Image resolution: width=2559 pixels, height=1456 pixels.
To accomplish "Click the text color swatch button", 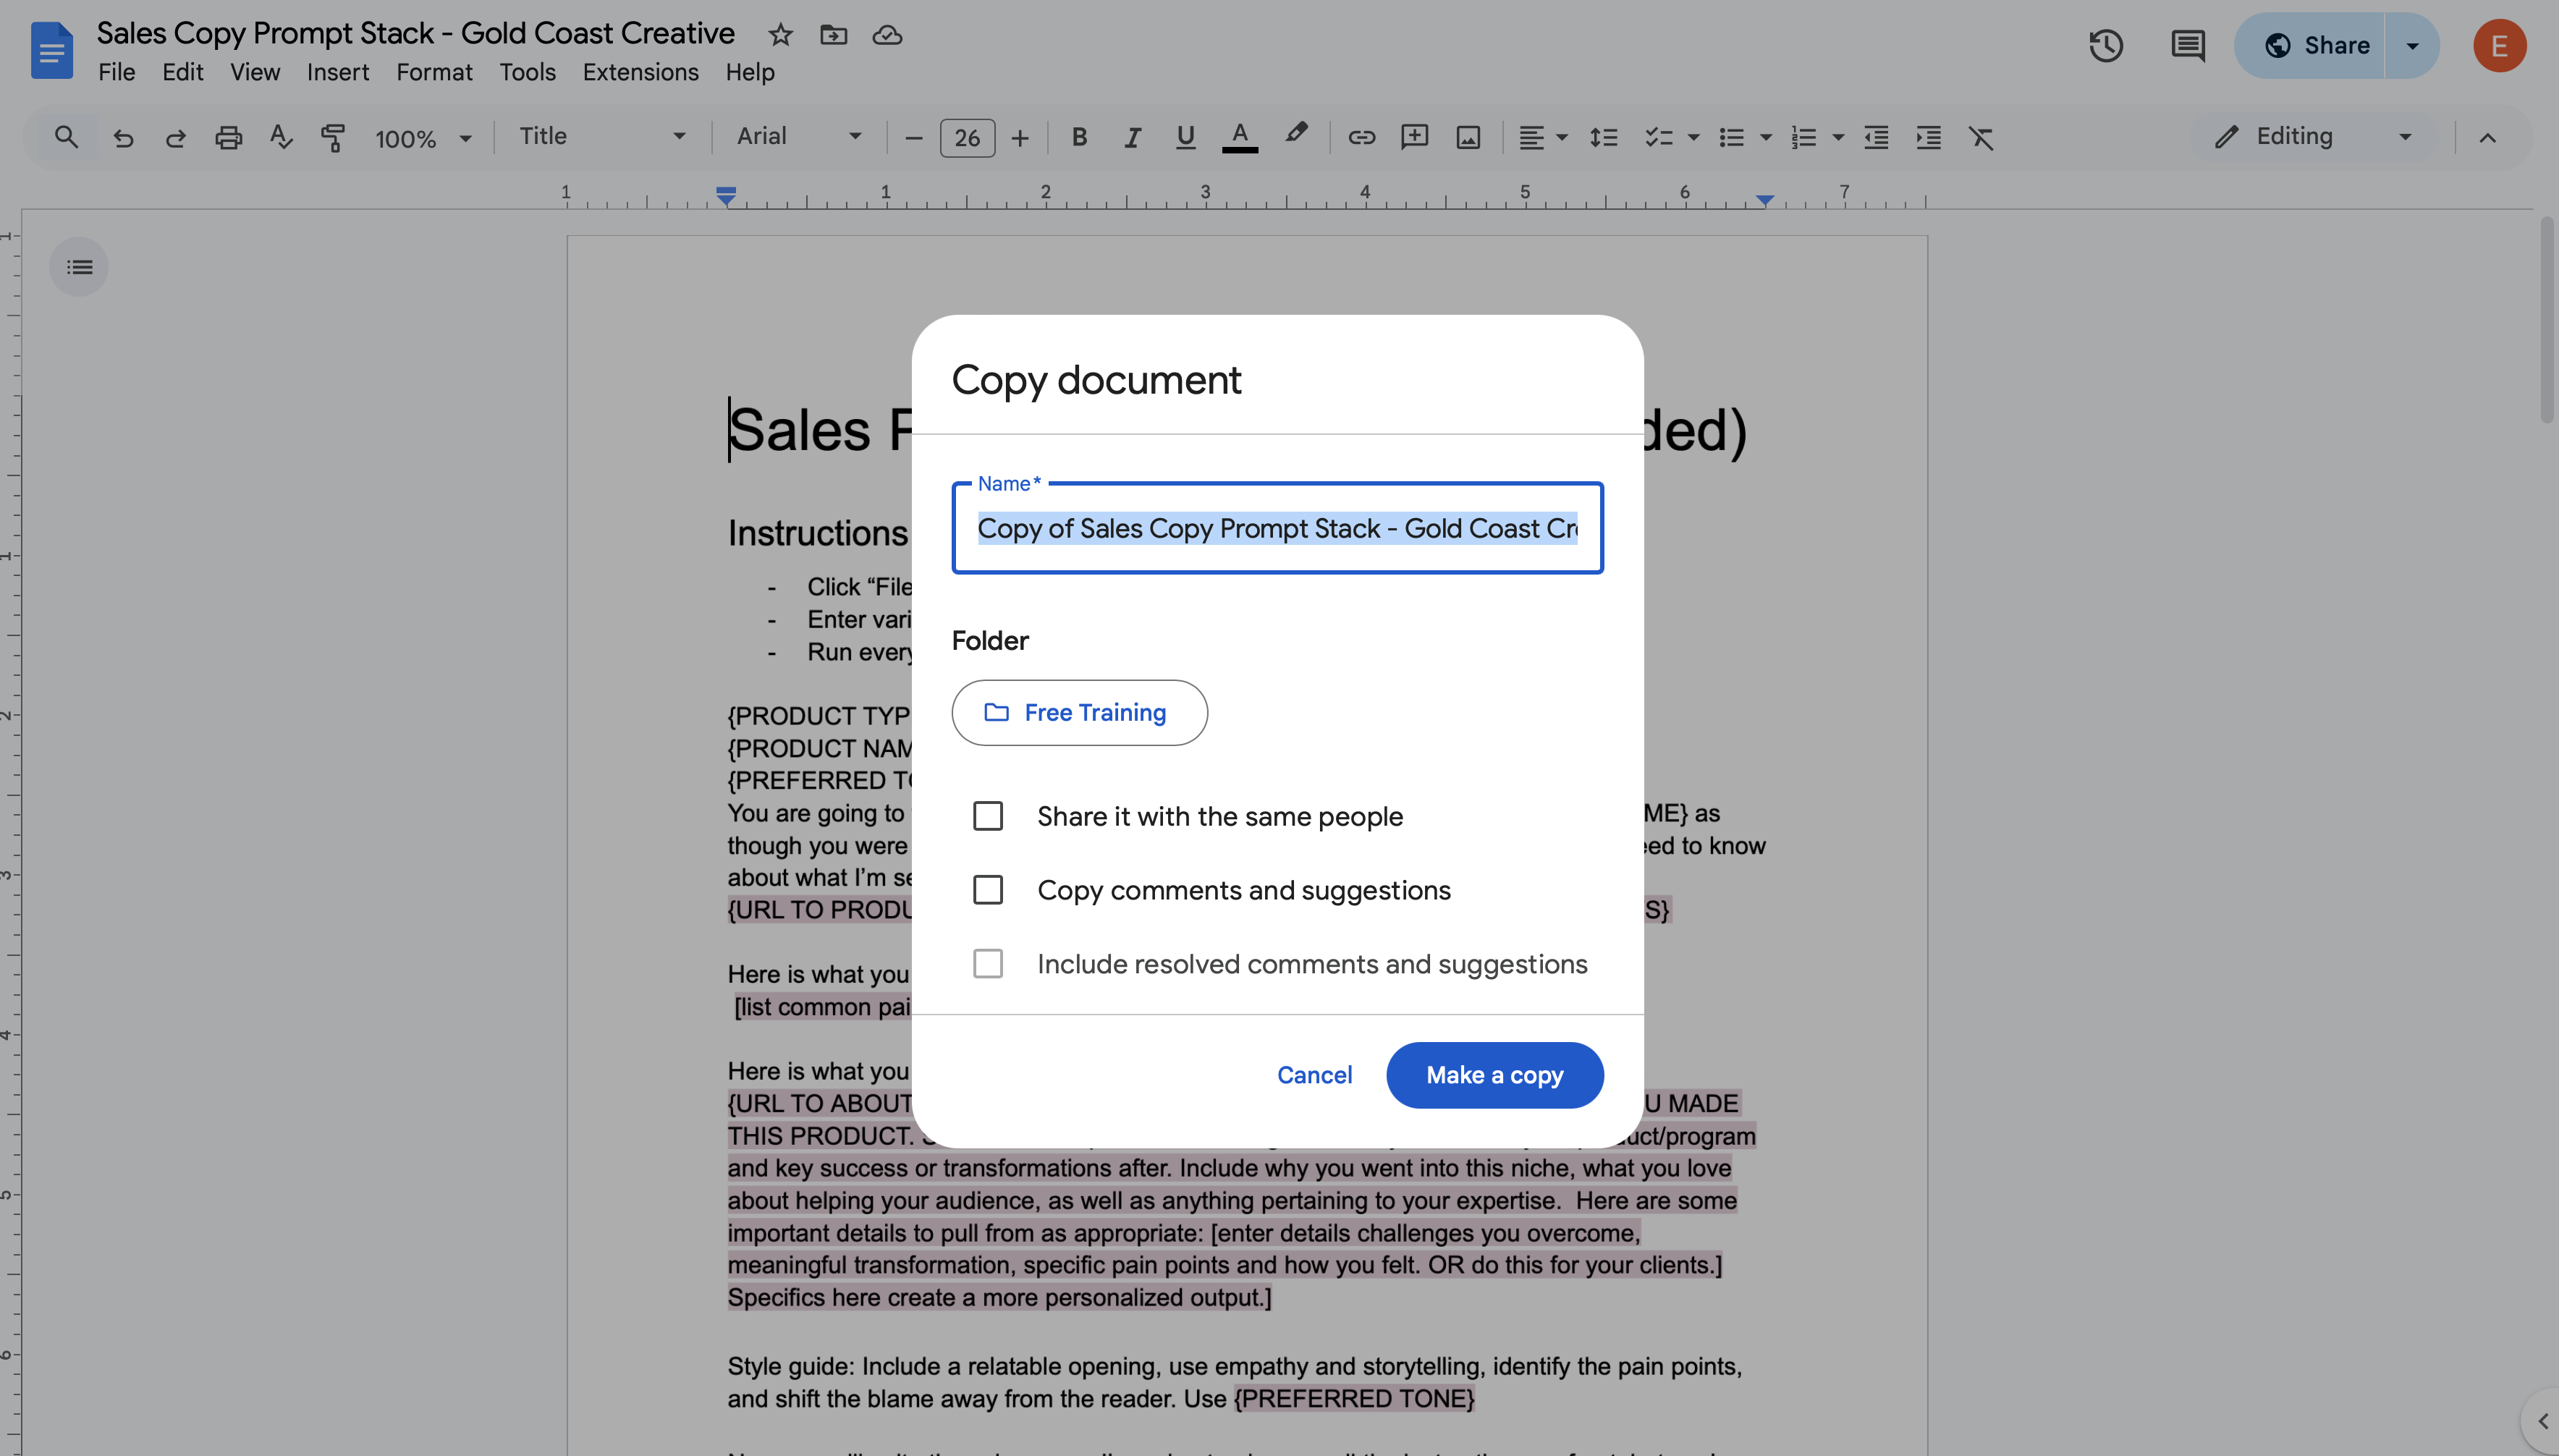I will (1239, 137).
